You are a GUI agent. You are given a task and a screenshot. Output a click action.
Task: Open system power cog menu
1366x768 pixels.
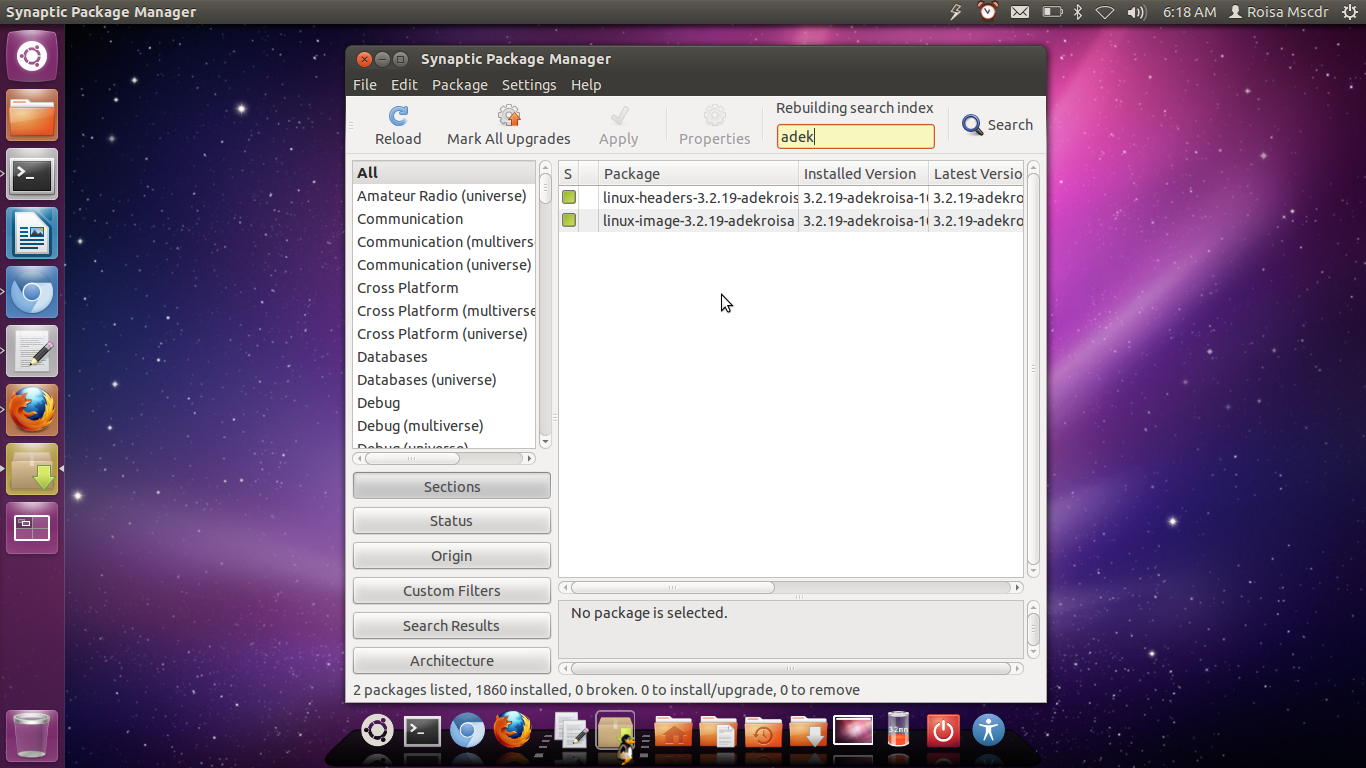pyautogui.click(x=1350, y=12)
